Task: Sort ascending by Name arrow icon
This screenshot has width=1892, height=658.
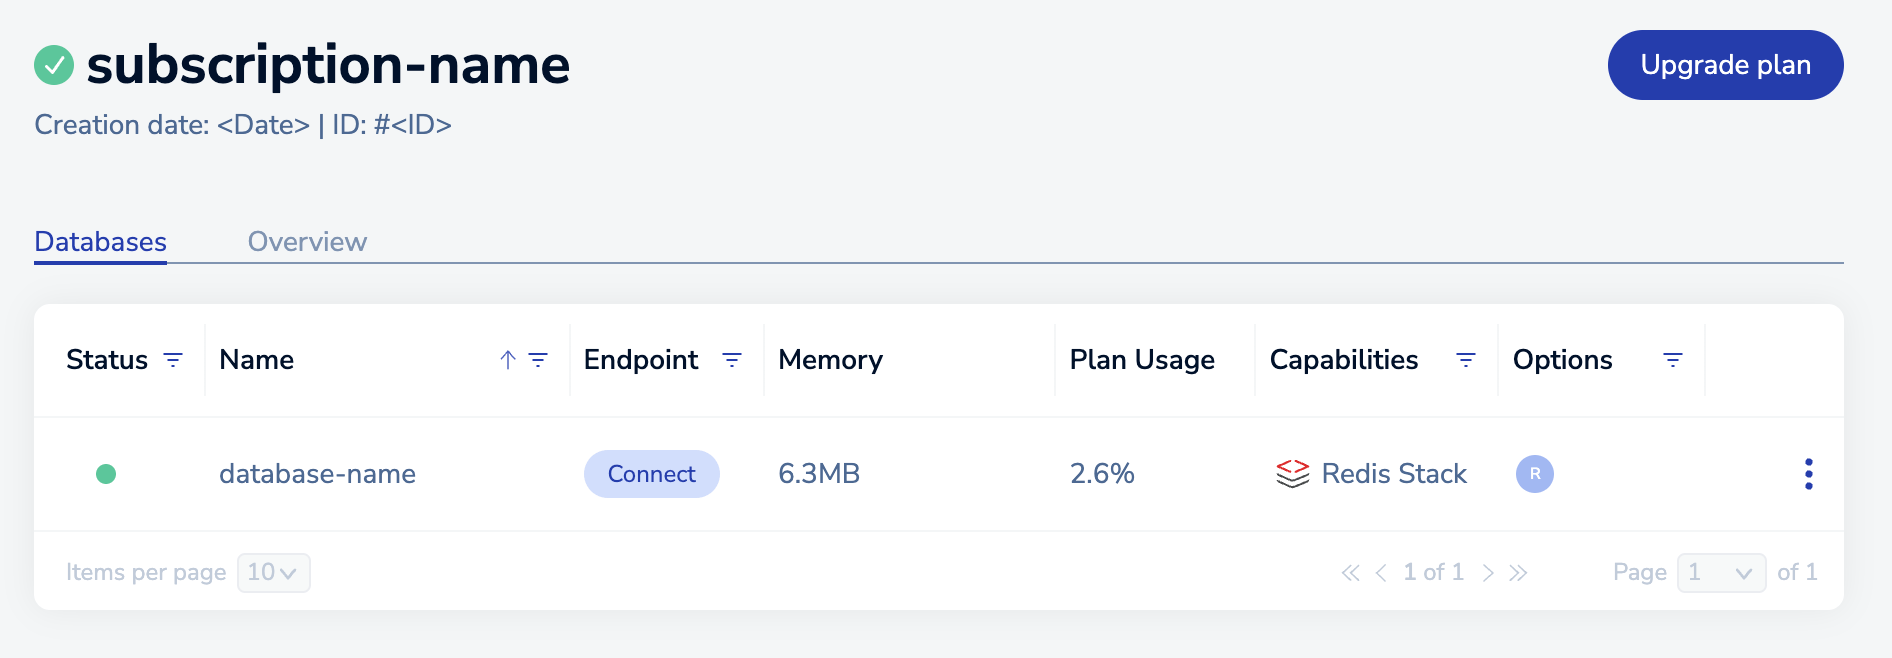Action: [x=508, y=360]
